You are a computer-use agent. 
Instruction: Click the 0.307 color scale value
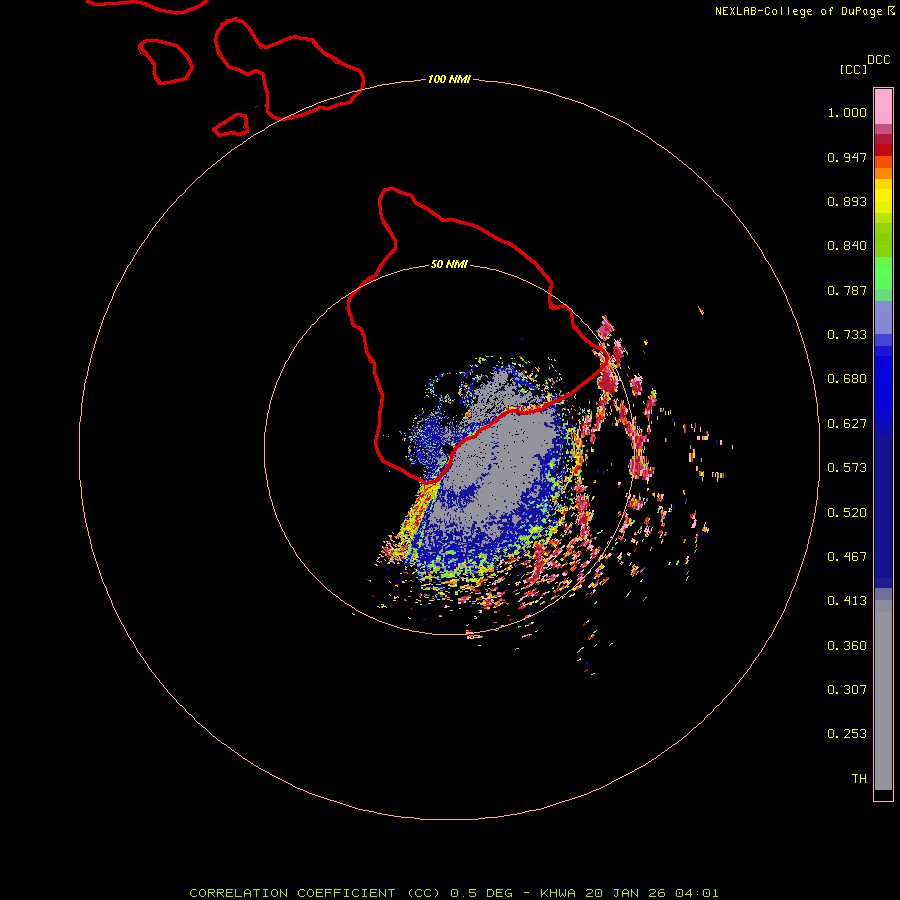[847, 690]
